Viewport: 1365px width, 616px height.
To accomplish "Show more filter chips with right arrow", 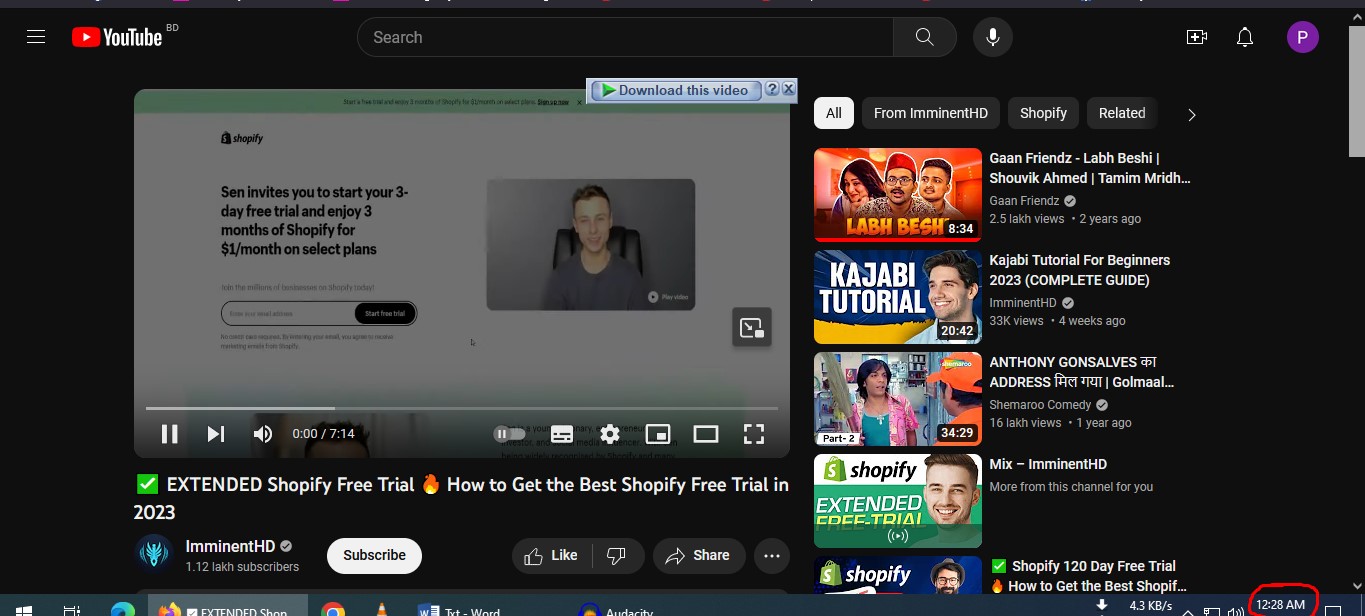I will coord(1191,115).
